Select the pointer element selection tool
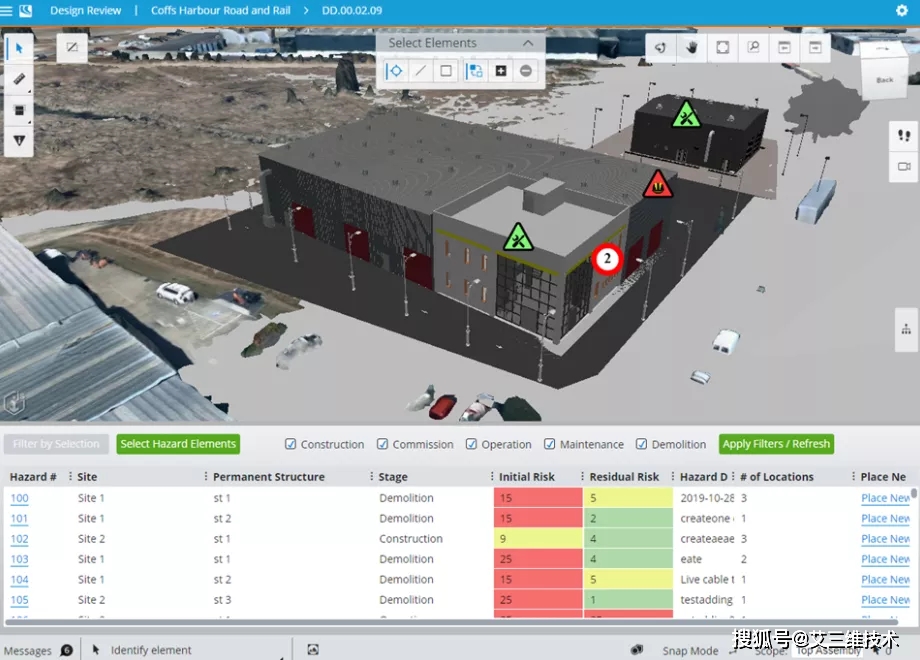920x660 pixels. pyautogui.click(x=19, y=48)
